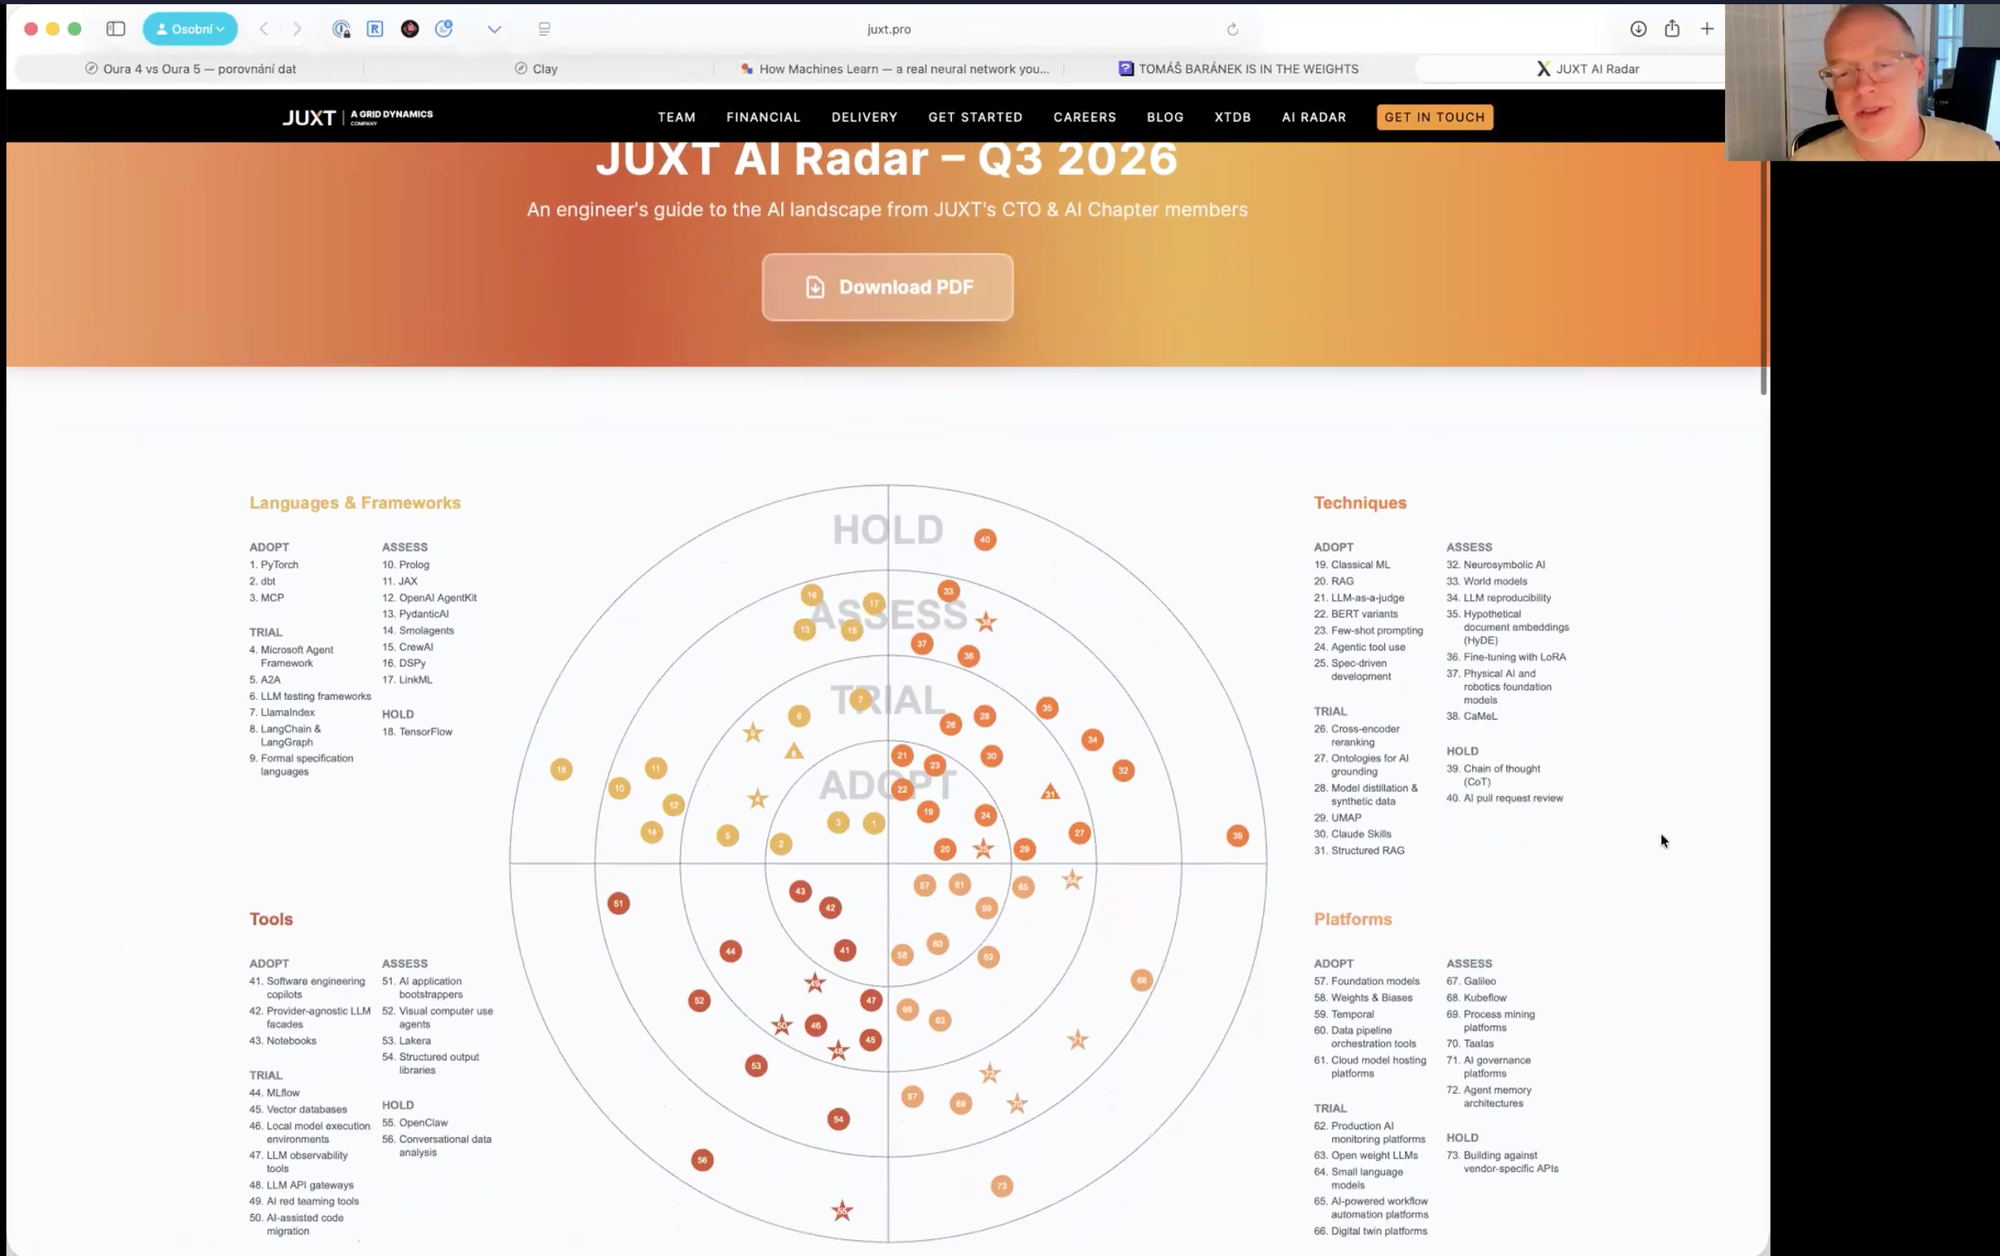2000x1256 pixels.
Task: Open the shield-with-lock privacy extension
Action: [x=341, y=29]
